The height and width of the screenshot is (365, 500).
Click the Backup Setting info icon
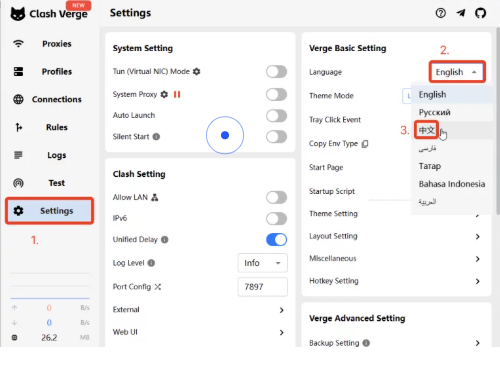click(x=366, y=343)
